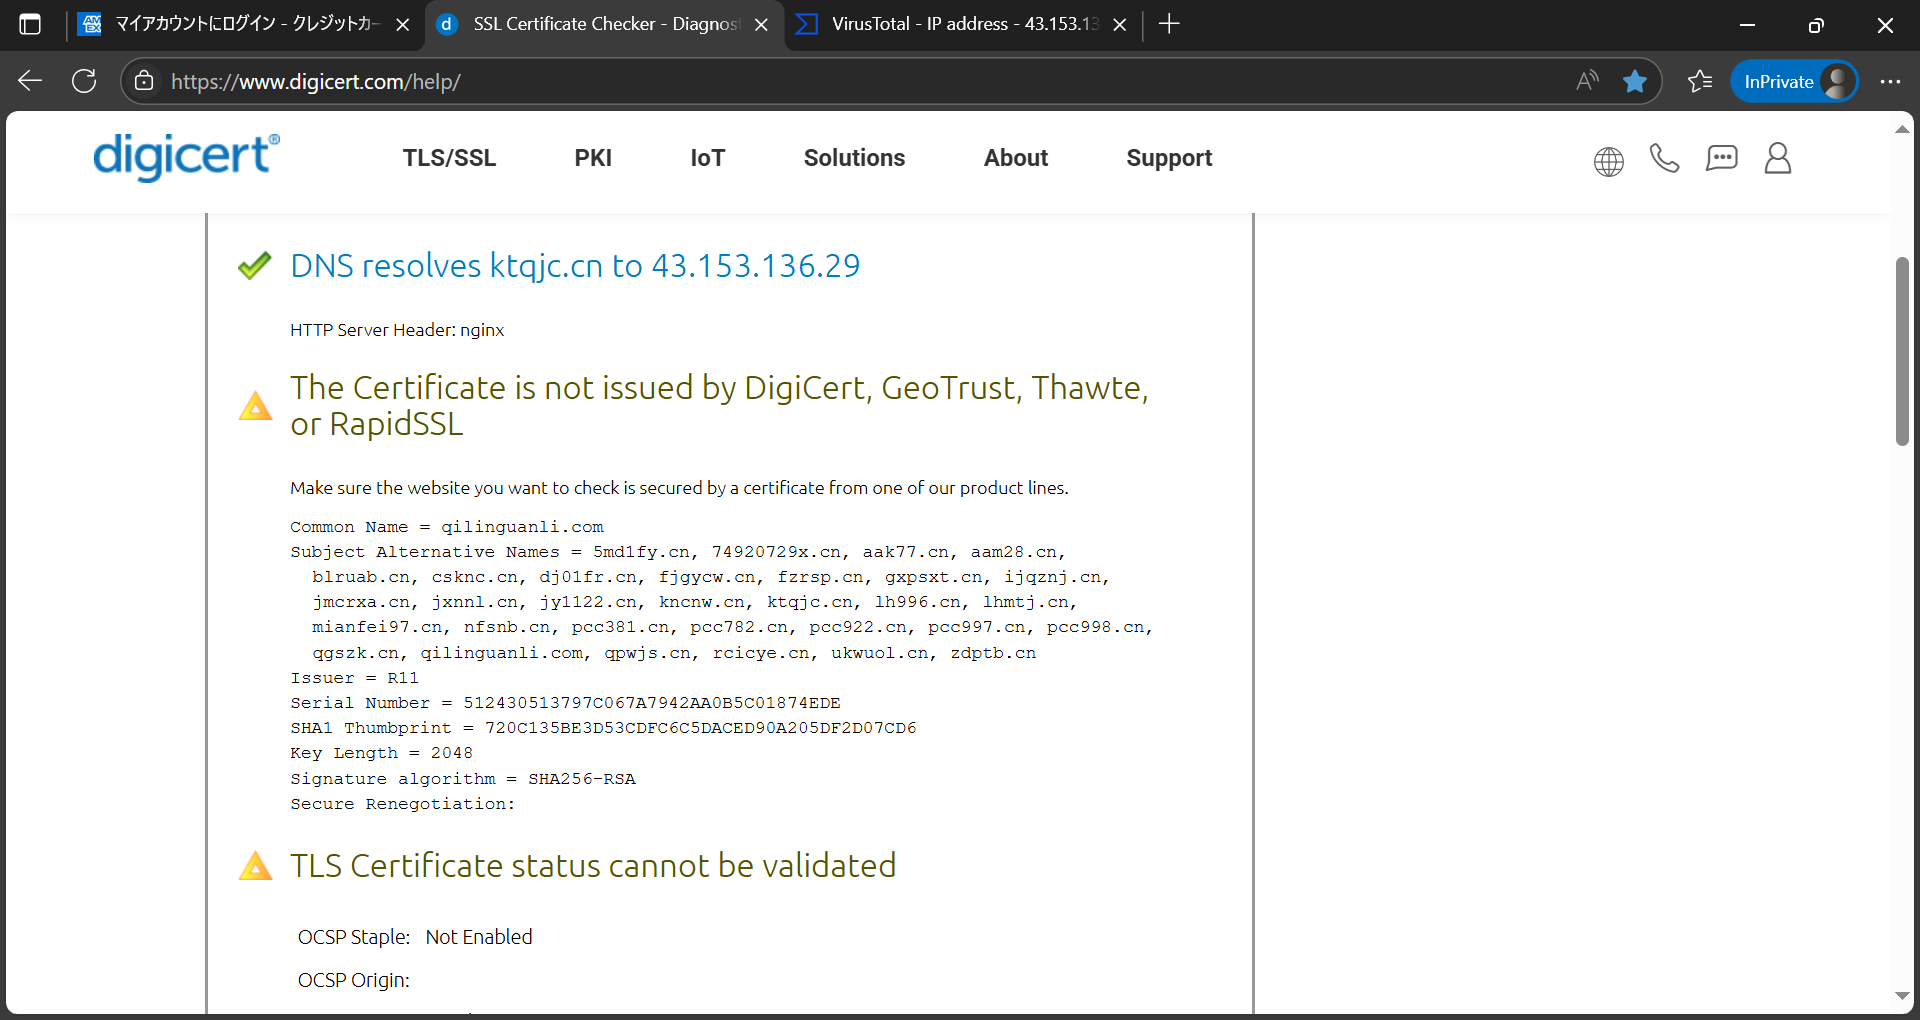Image resolution: width=1920 pixels, height=1020 pixels.
Task: Switch to the マイアカウントにログイン tab
Action: 245,24
